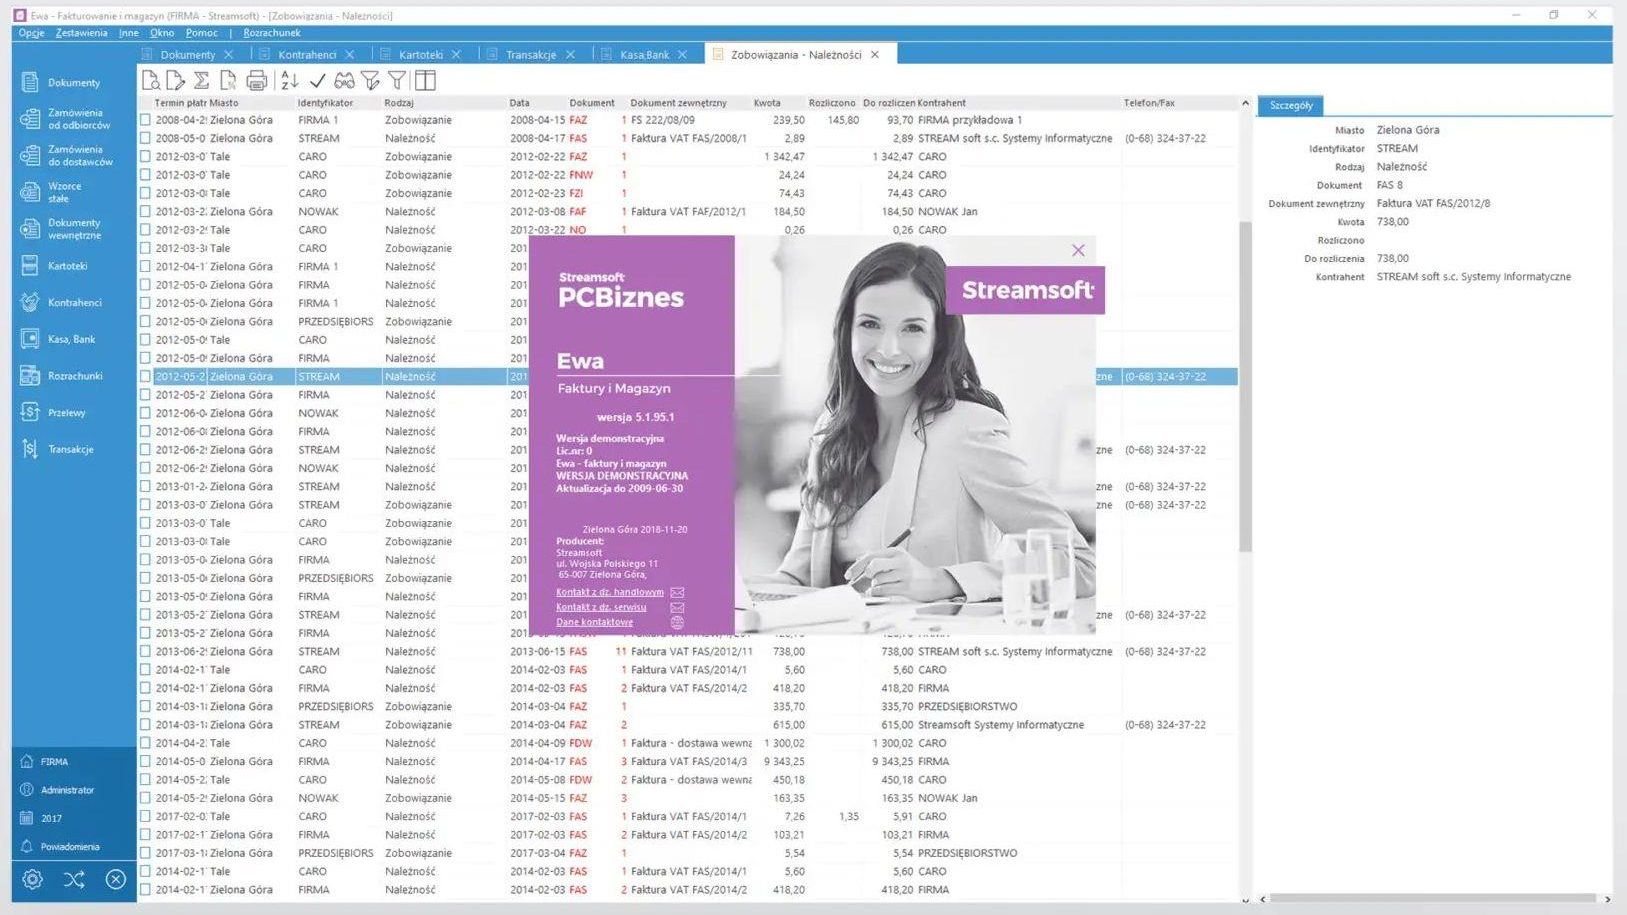The height and width of the screenshot is (915, 1627).
Task: Close the Ewa about splash dialog
Action: pos(1078,251)
